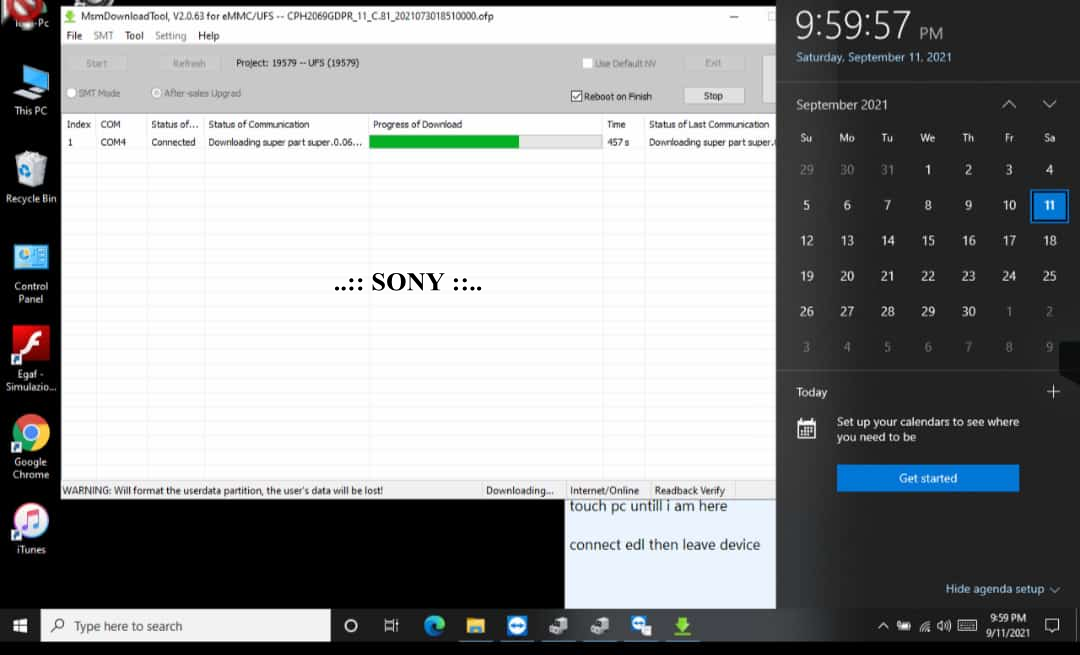The height and width of the screenshot is (655, 1080).
Task: Click Type here to search box
Action: point(186,625)
